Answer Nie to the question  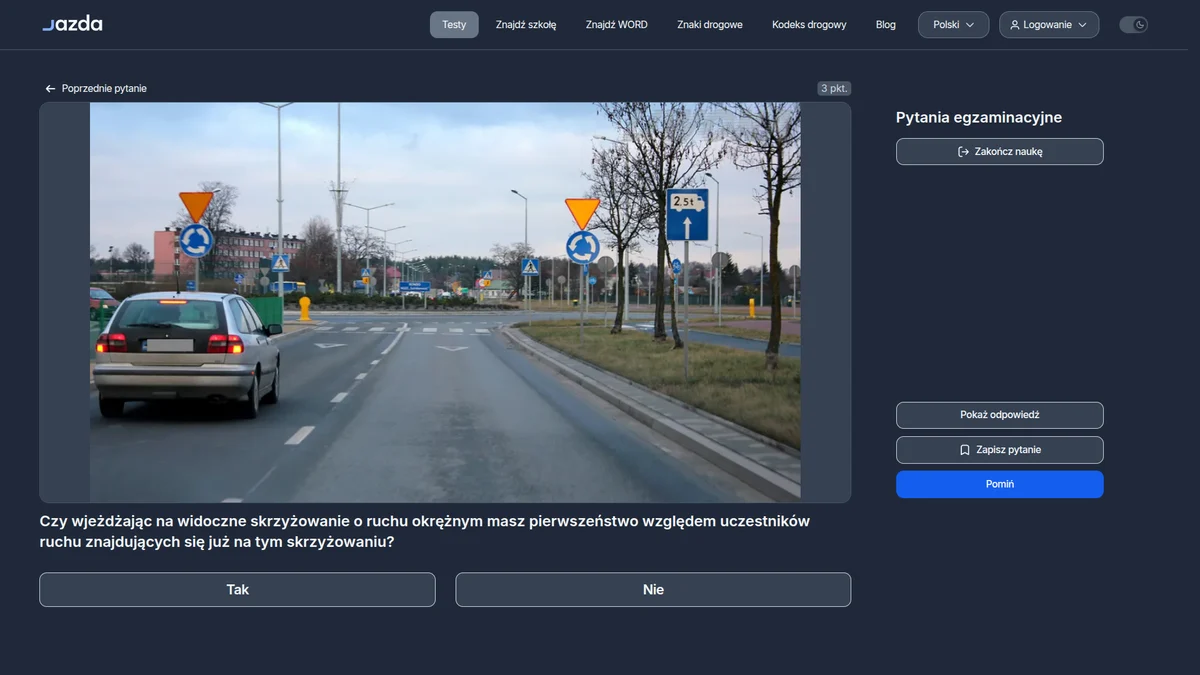[653, 590]
